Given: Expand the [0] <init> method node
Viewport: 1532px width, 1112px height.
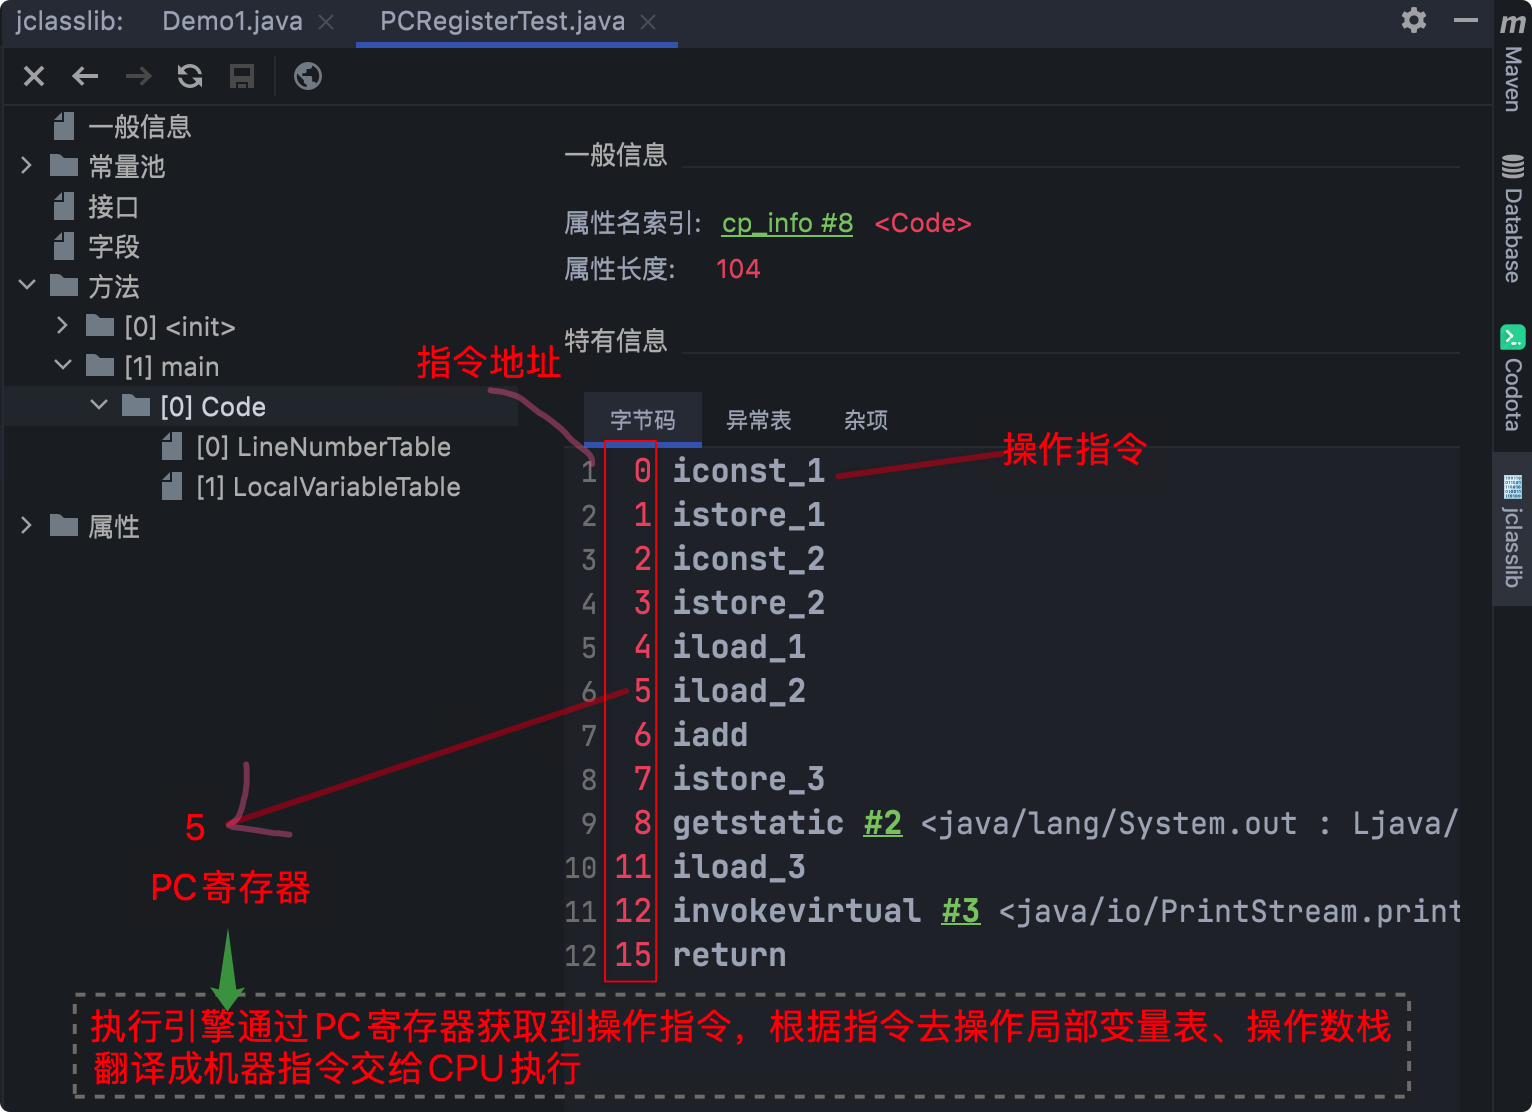Looking at the screenshot, I should [x=63, y=326].
